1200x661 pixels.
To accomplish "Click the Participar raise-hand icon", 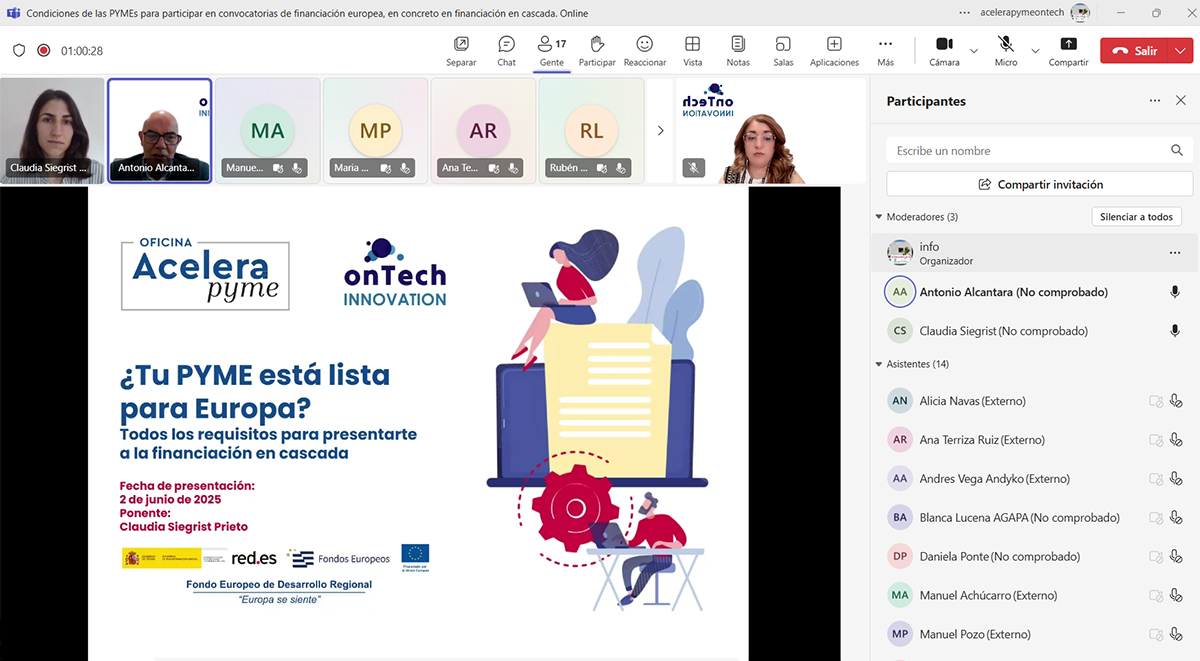I will [x=597, y=48].
